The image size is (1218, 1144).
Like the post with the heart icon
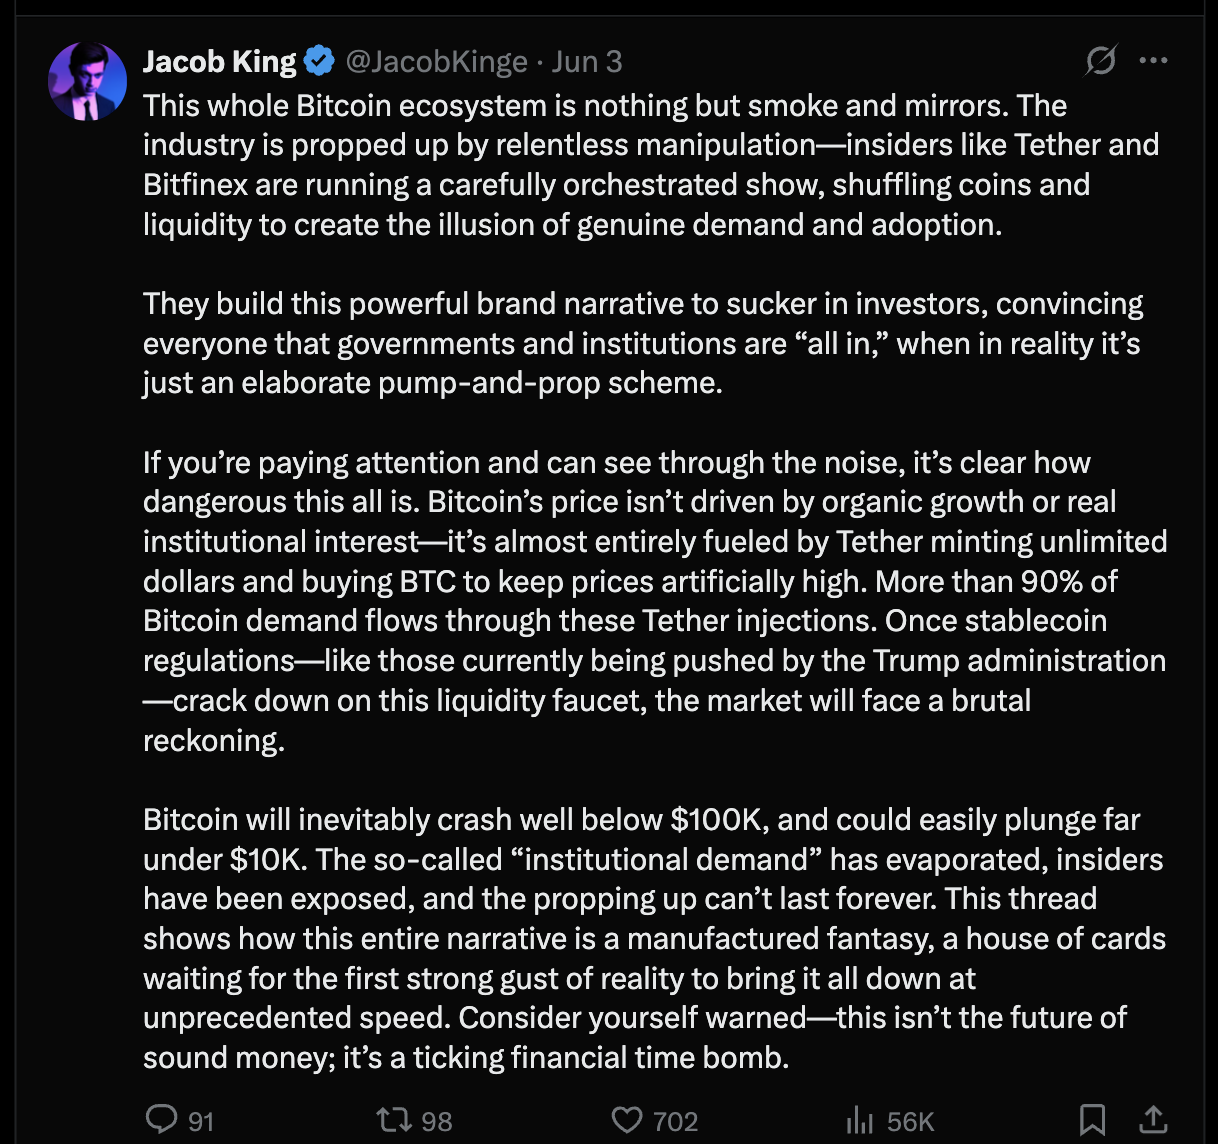coord(627,1119)
